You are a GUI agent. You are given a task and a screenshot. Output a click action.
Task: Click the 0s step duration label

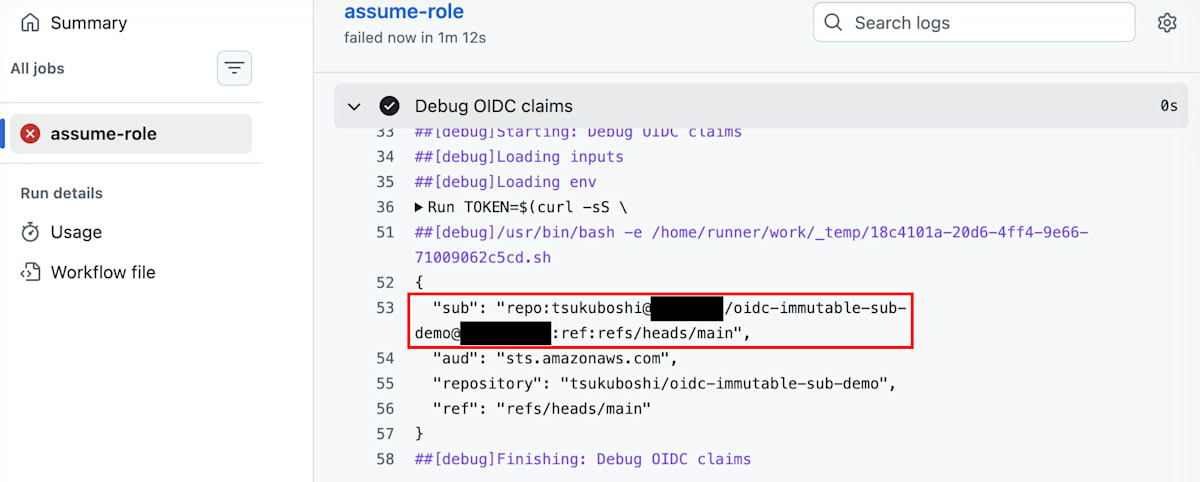click(x=1169, y=106)
